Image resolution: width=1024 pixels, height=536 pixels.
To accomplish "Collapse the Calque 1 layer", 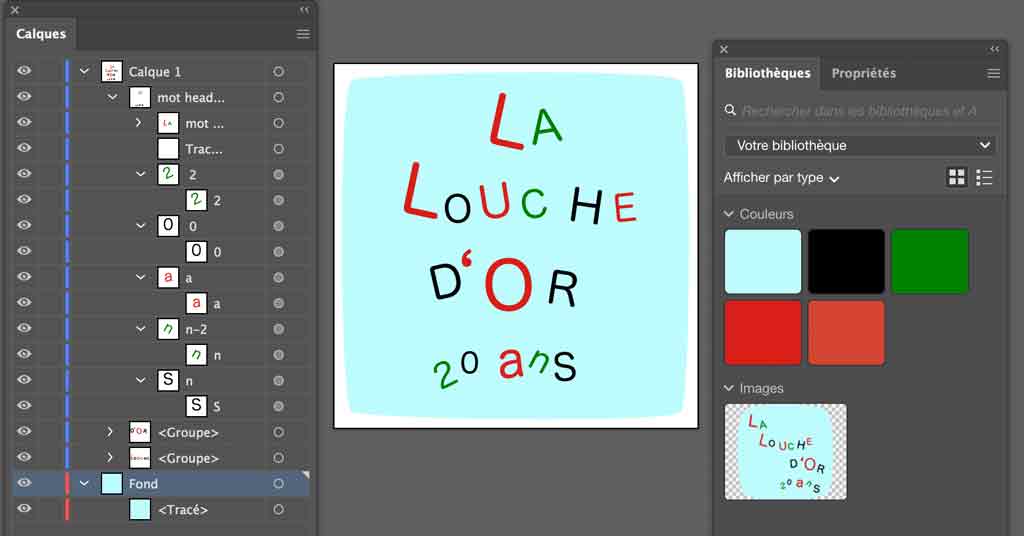I will tap(84, 71).
